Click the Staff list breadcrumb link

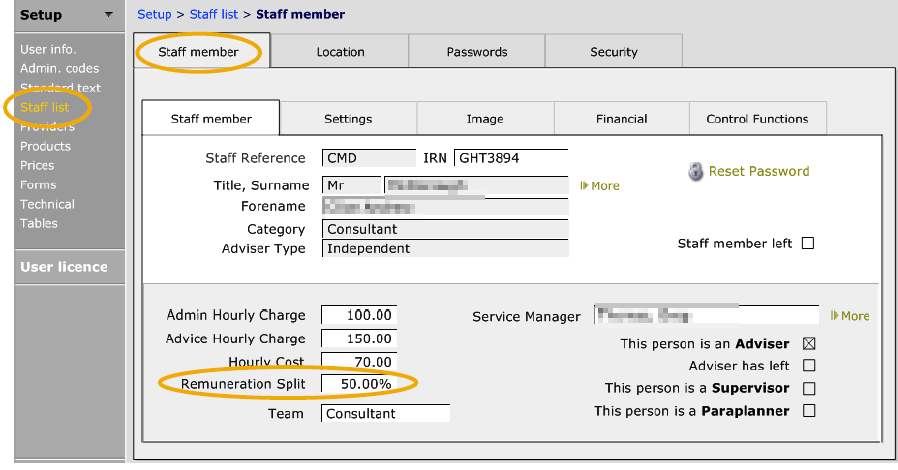point(214,14)
